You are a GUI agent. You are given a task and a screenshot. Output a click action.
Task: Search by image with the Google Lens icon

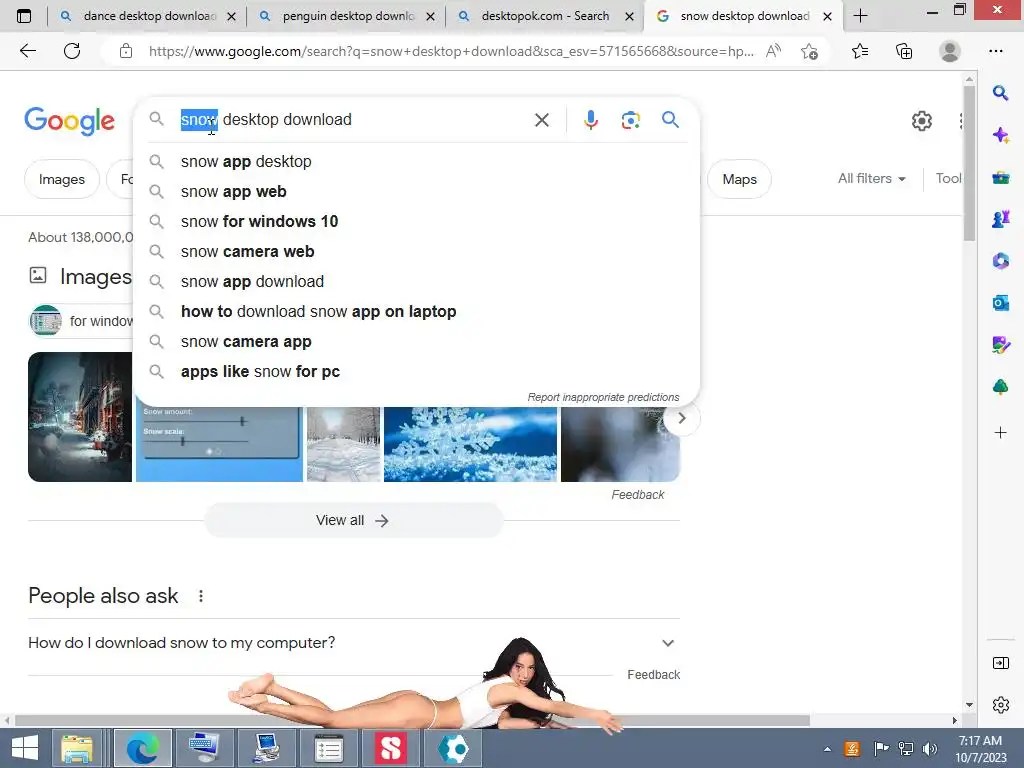[x=630, y=120]
